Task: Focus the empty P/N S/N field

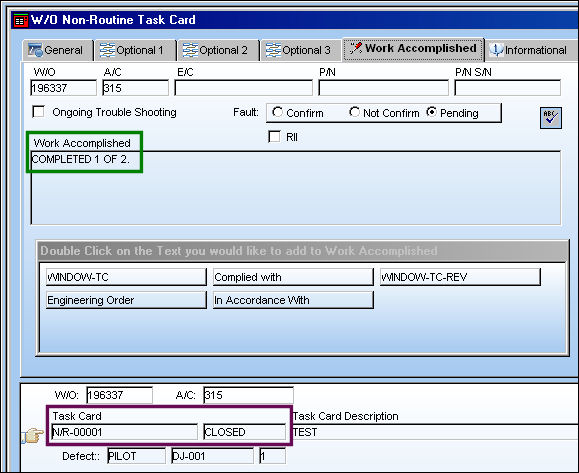Action: (x=507, y=88)
